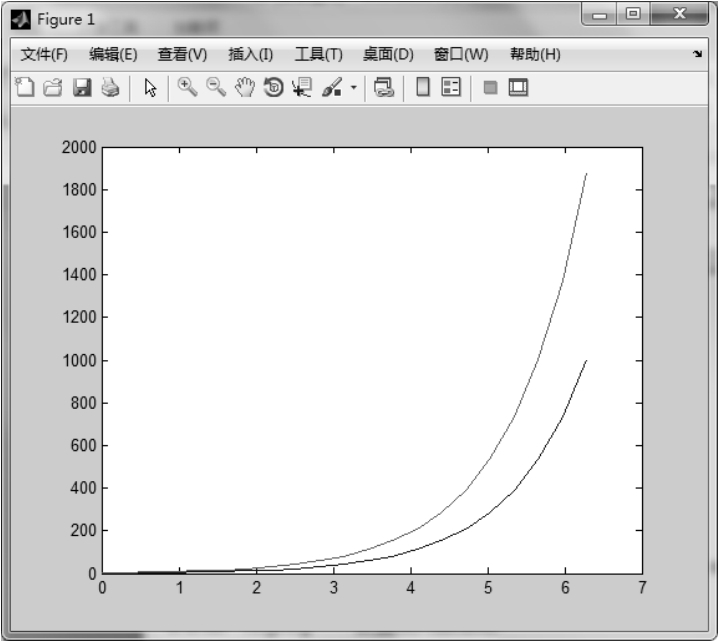Open the 文件(F) menu
Screen dimensions: 718x641
(44, 54)
